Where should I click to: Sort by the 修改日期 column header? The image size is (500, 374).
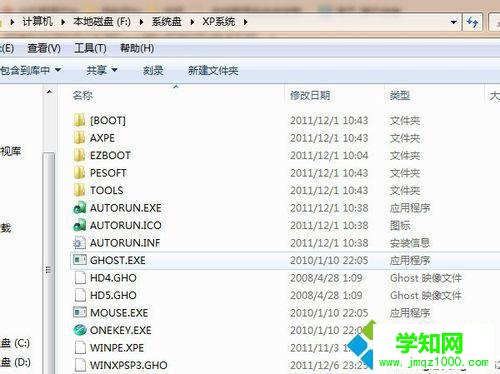pyautogui.click(x=310, y=96)
